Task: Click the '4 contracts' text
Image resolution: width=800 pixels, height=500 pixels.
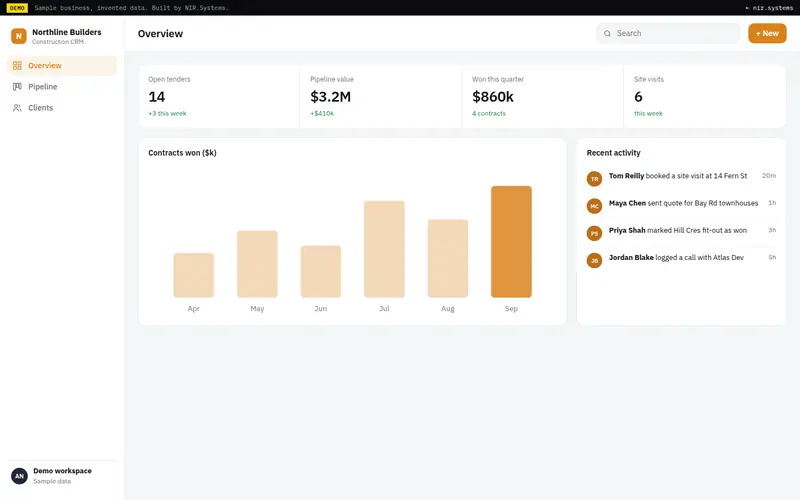Action: [x=489, y=113]
